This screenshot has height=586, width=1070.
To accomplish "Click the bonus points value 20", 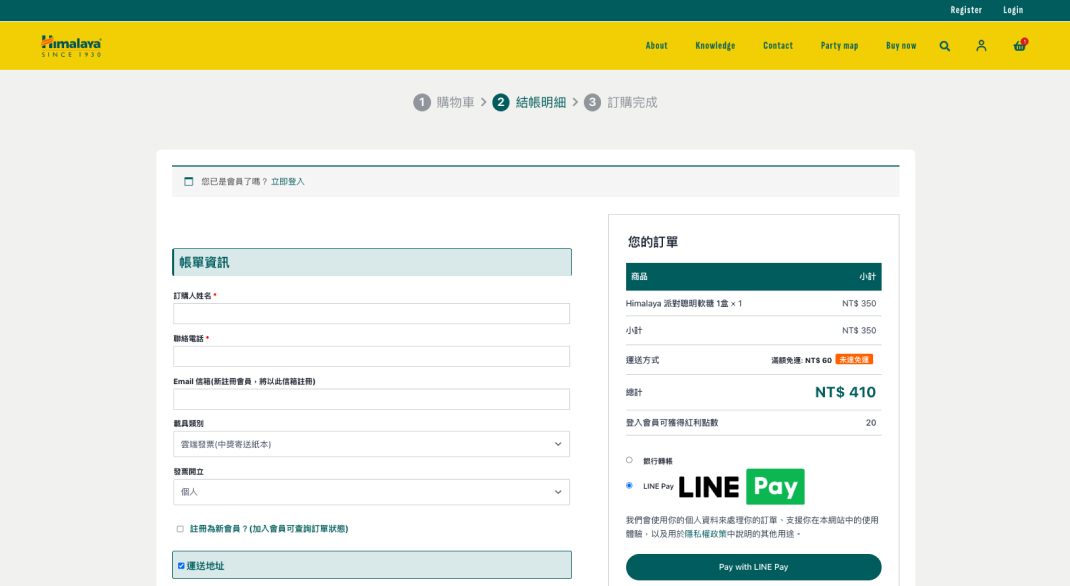I will tap(871, 423).
